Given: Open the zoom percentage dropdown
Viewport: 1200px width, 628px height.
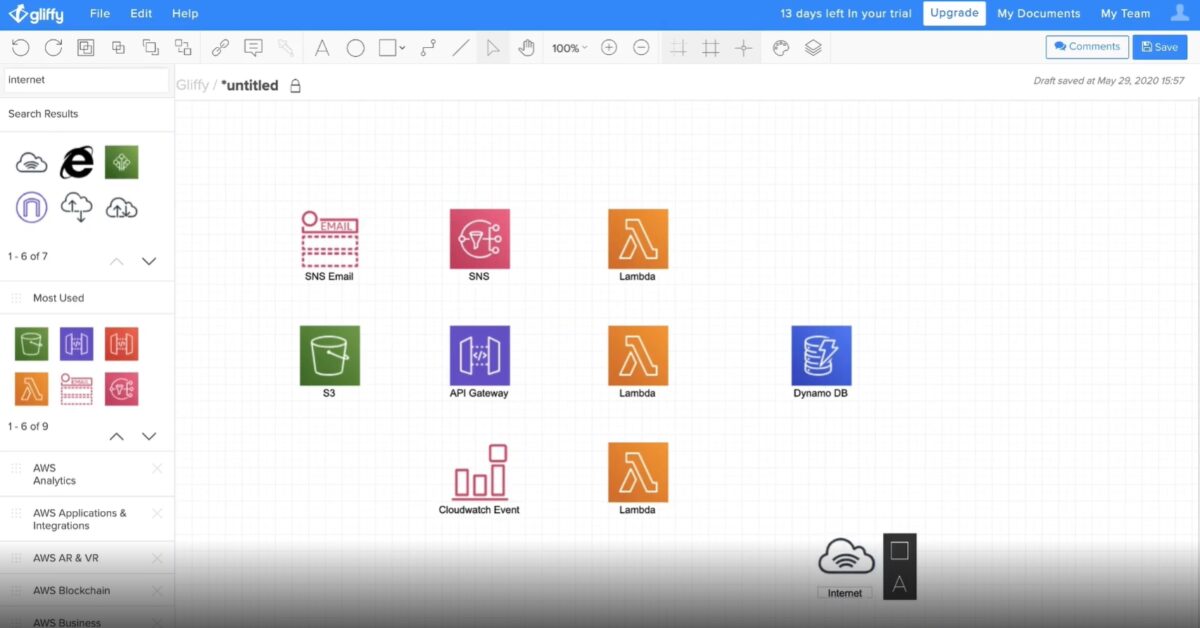Looking at the screenshot, I should click(x=568, y=47).
